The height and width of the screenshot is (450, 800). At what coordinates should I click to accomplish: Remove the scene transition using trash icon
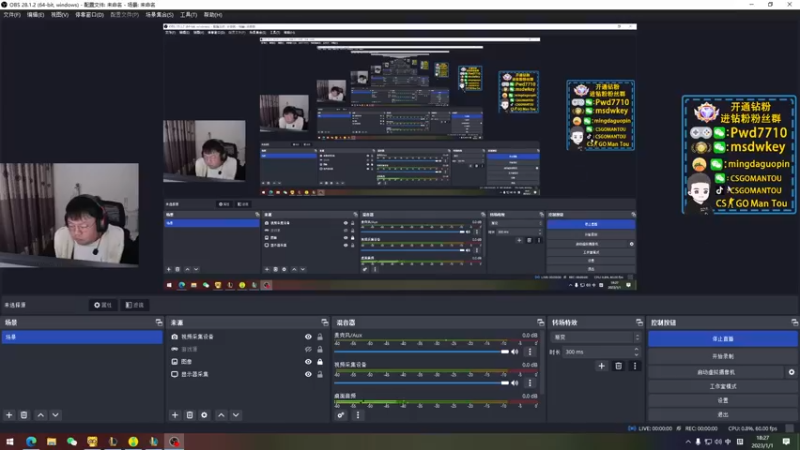click(x=618, y=366)
